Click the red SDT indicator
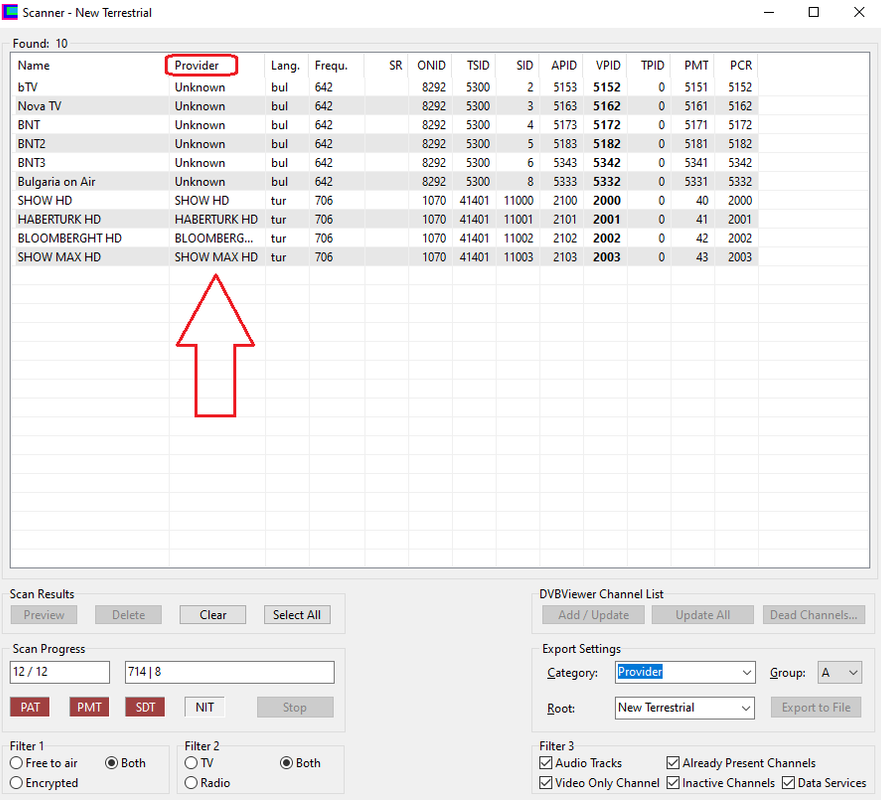The height and width of the screenshot is (800, 881). click(145, 707)
